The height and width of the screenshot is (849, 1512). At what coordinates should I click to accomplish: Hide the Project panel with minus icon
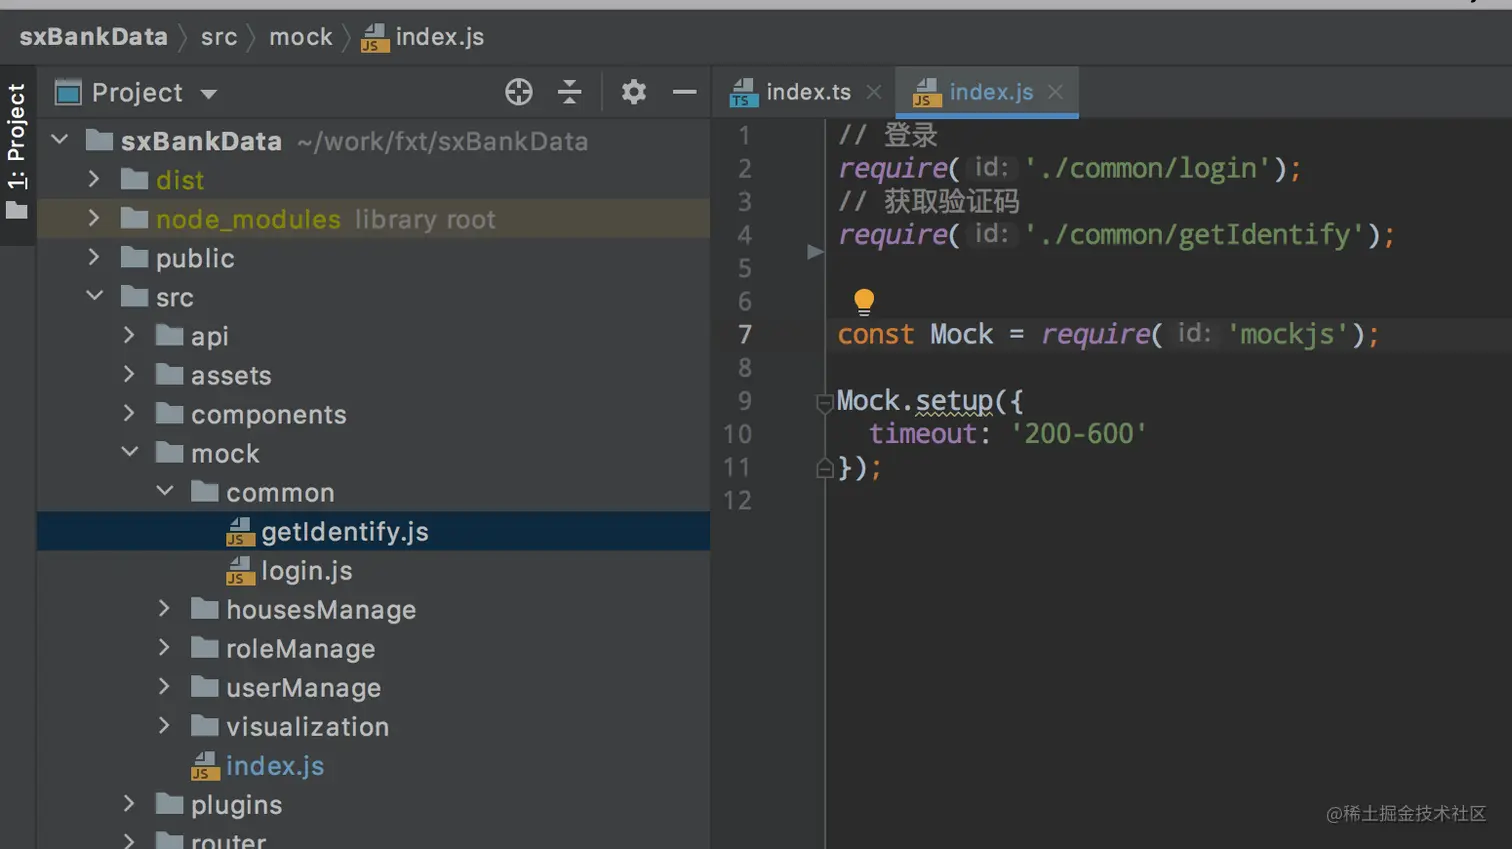coord(684,92)
